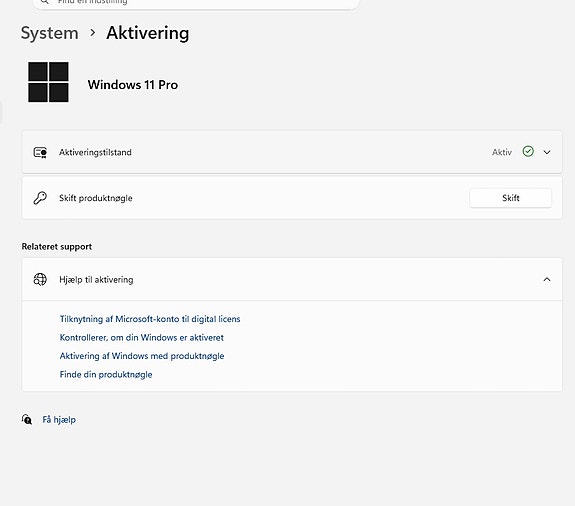Viewport: 575px width, 506px height.
Task: Click the Få hjælp headset icon
Action: point(27,419)
